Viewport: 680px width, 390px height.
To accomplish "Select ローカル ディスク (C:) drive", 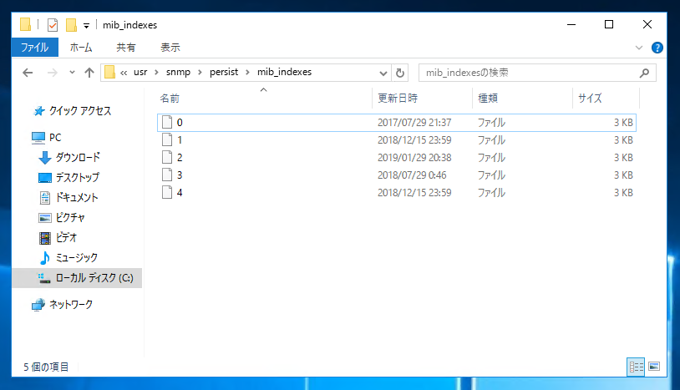I will pyautogui.click(x=77, y=278).
